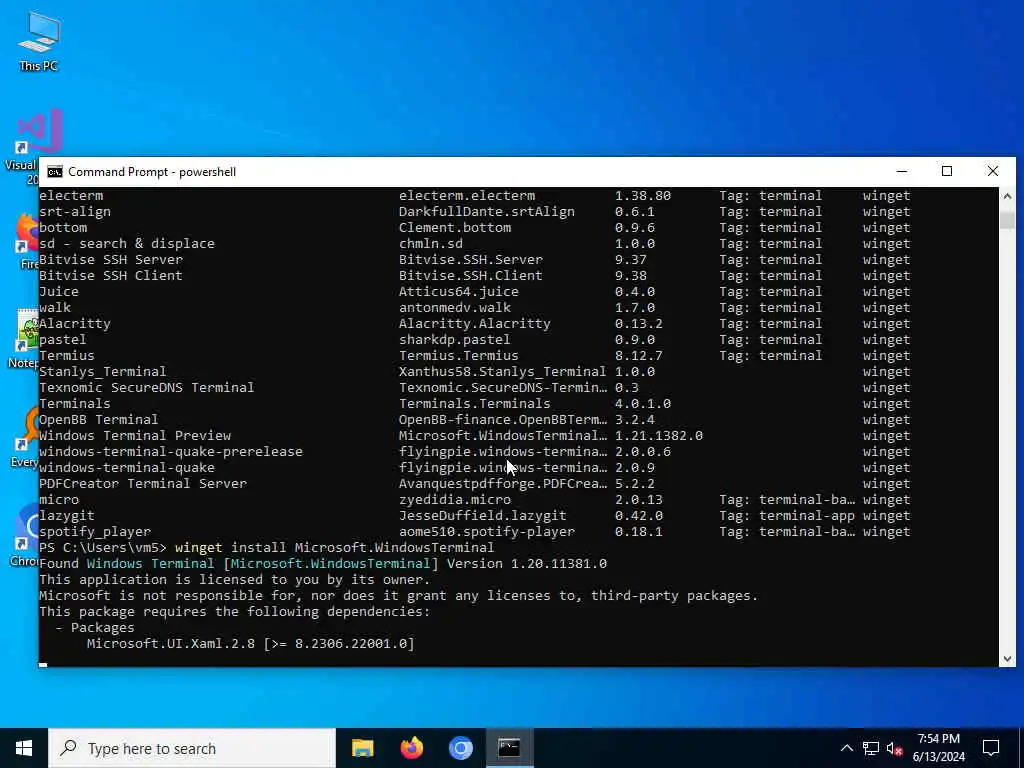Click the 'Clement.bottom' package ID
This screenshot has height=768, width=1024.
point(455,227)
